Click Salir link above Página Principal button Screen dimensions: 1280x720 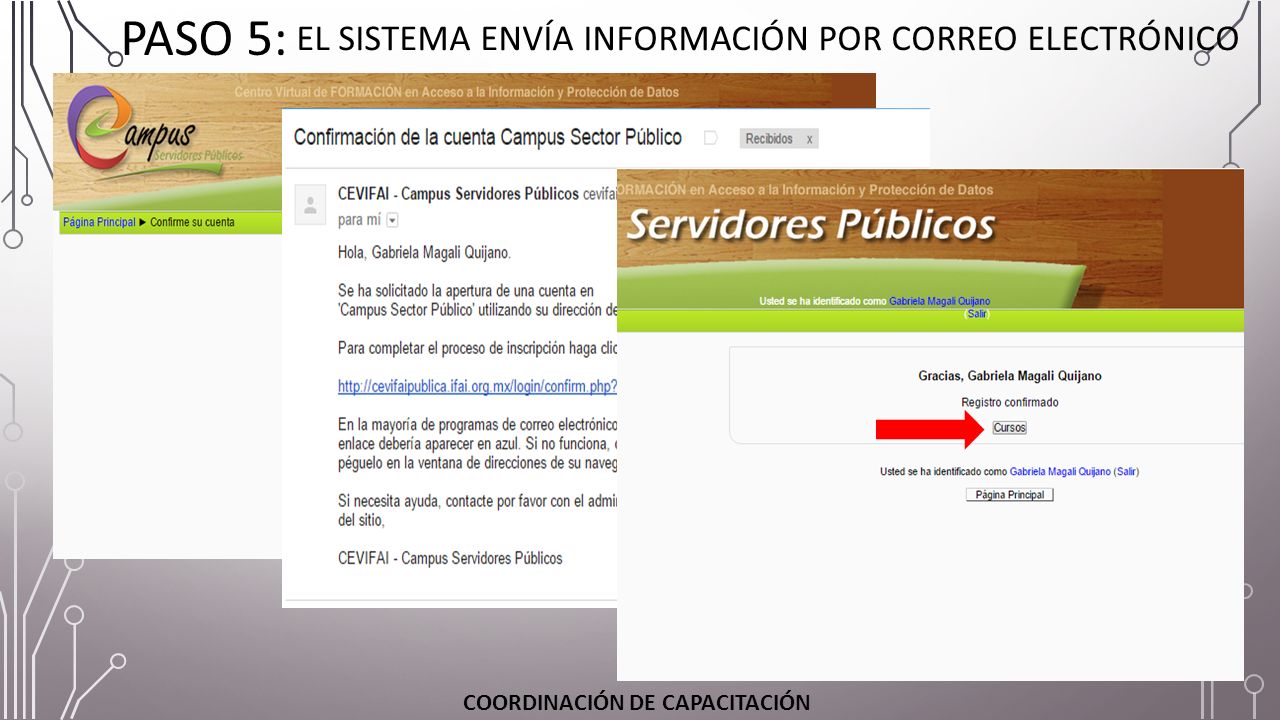point(1126,471)
